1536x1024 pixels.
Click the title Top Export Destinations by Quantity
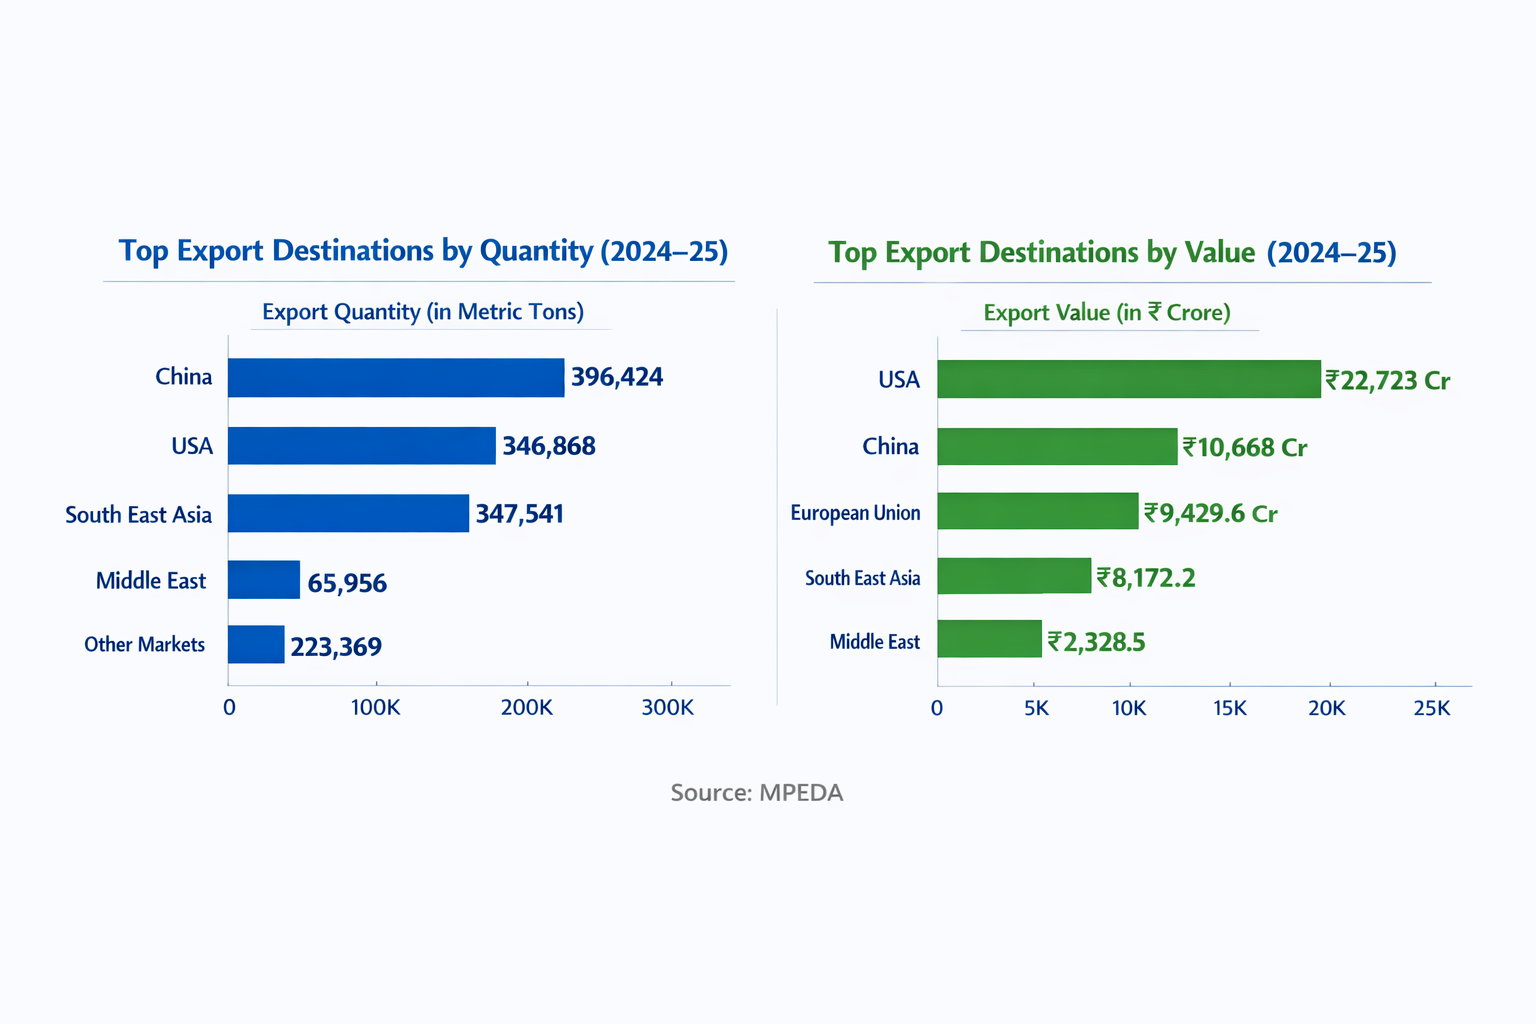click(x=423, y=251)
